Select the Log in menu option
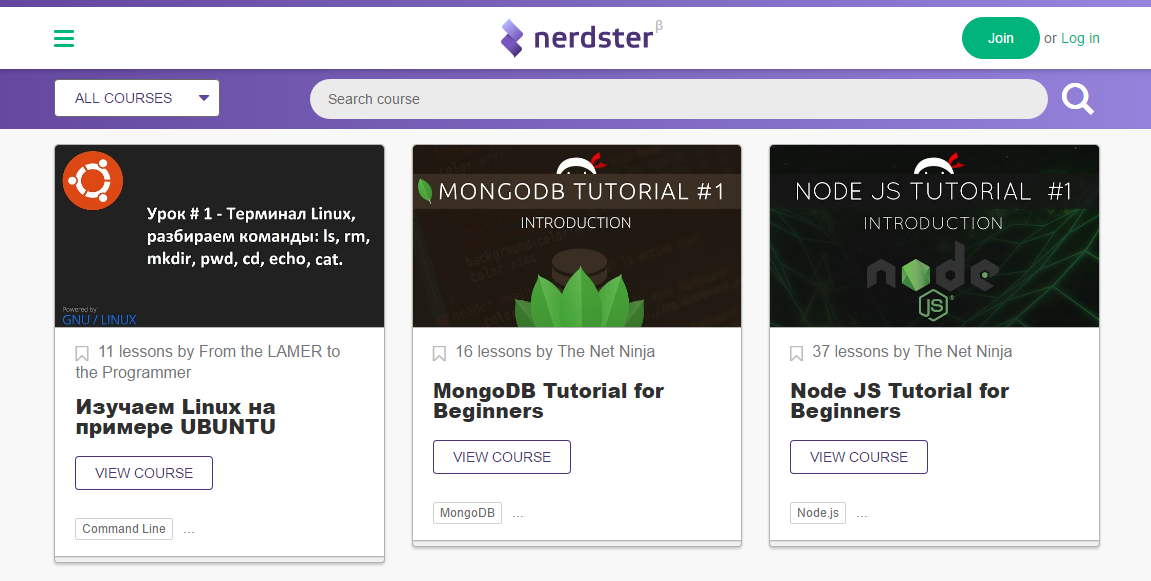The image size is (1151, 581). tap(1082, 37)
